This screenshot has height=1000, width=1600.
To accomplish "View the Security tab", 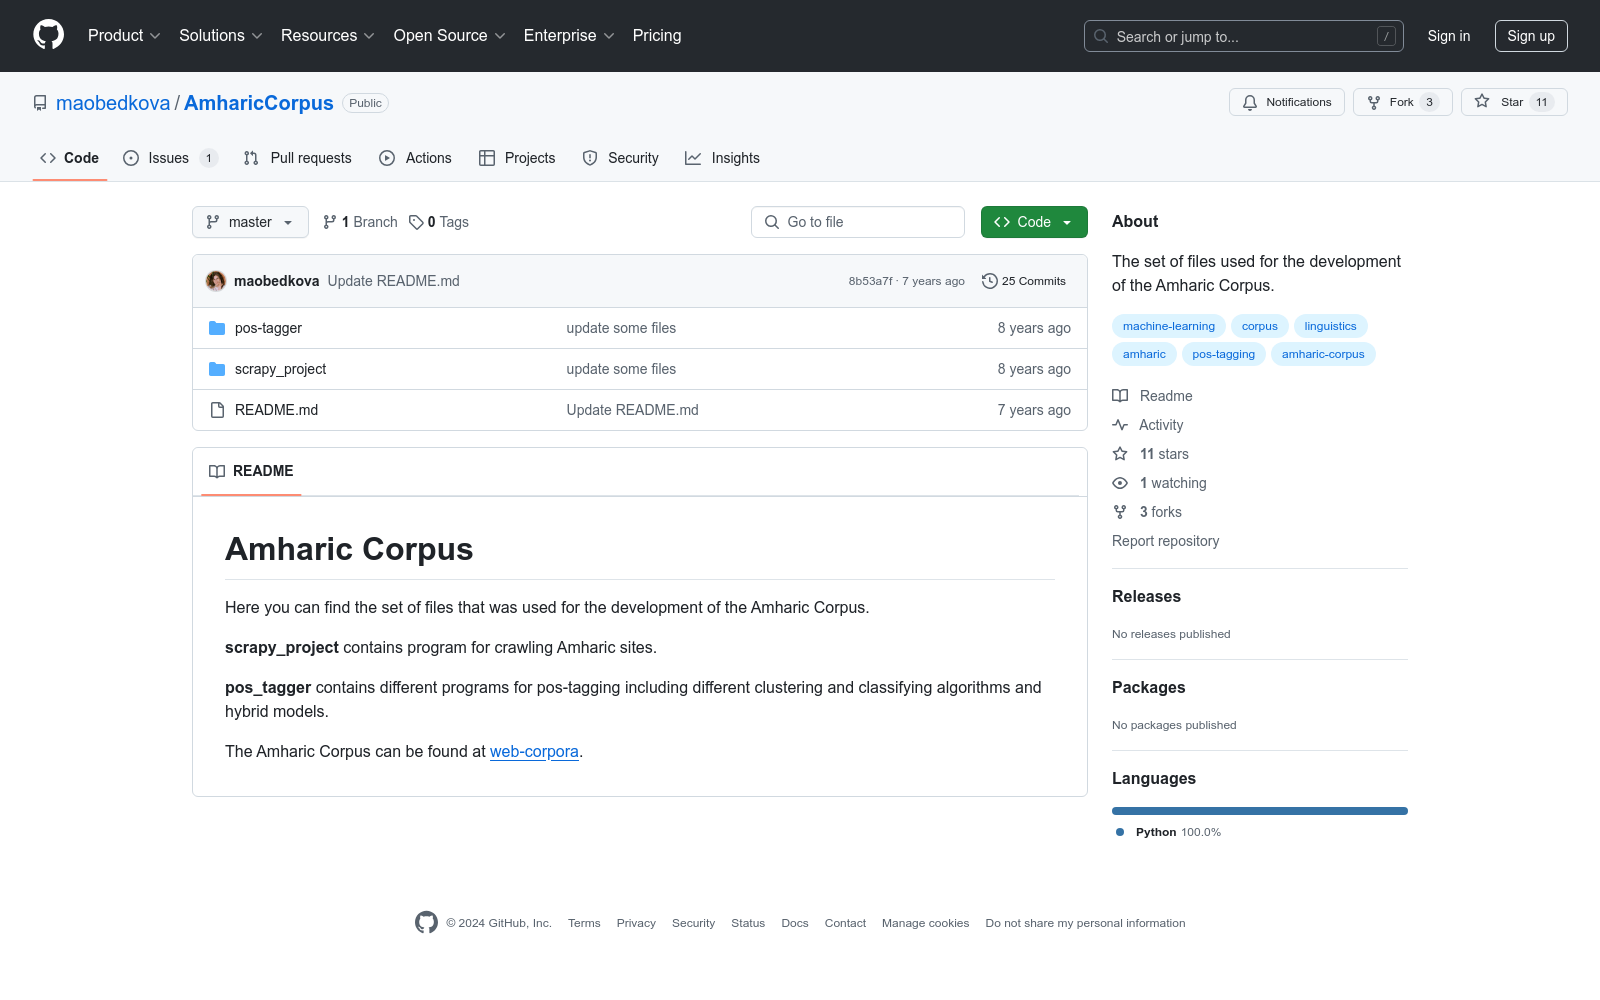I will click(x=621, y=158).
